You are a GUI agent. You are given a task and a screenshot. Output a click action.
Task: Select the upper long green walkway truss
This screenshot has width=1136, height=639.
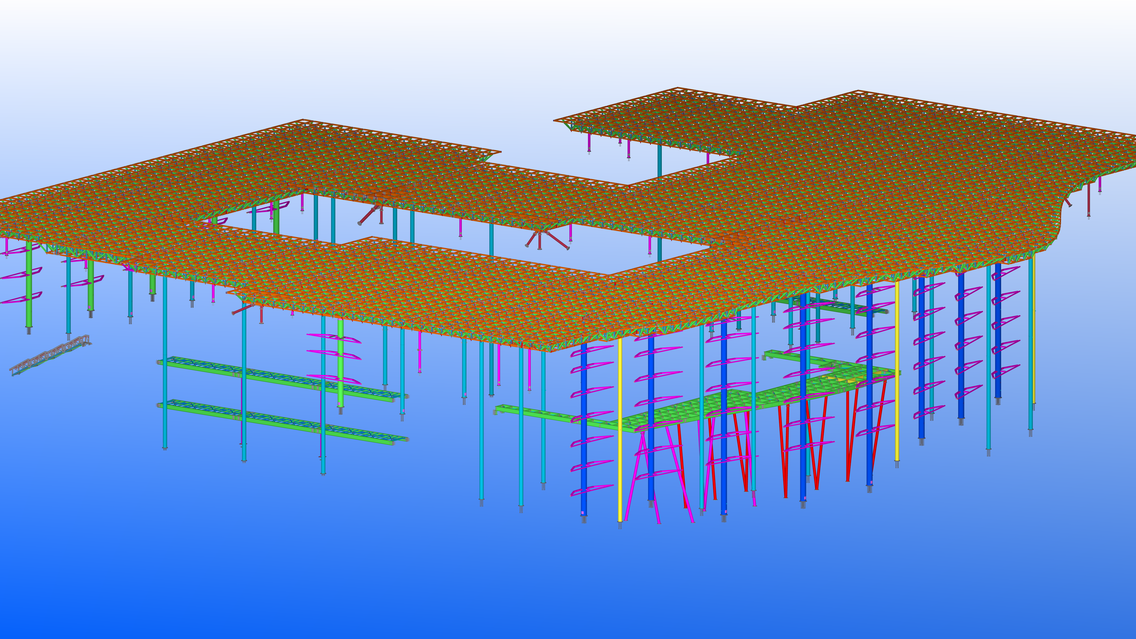tap(283, 378)
